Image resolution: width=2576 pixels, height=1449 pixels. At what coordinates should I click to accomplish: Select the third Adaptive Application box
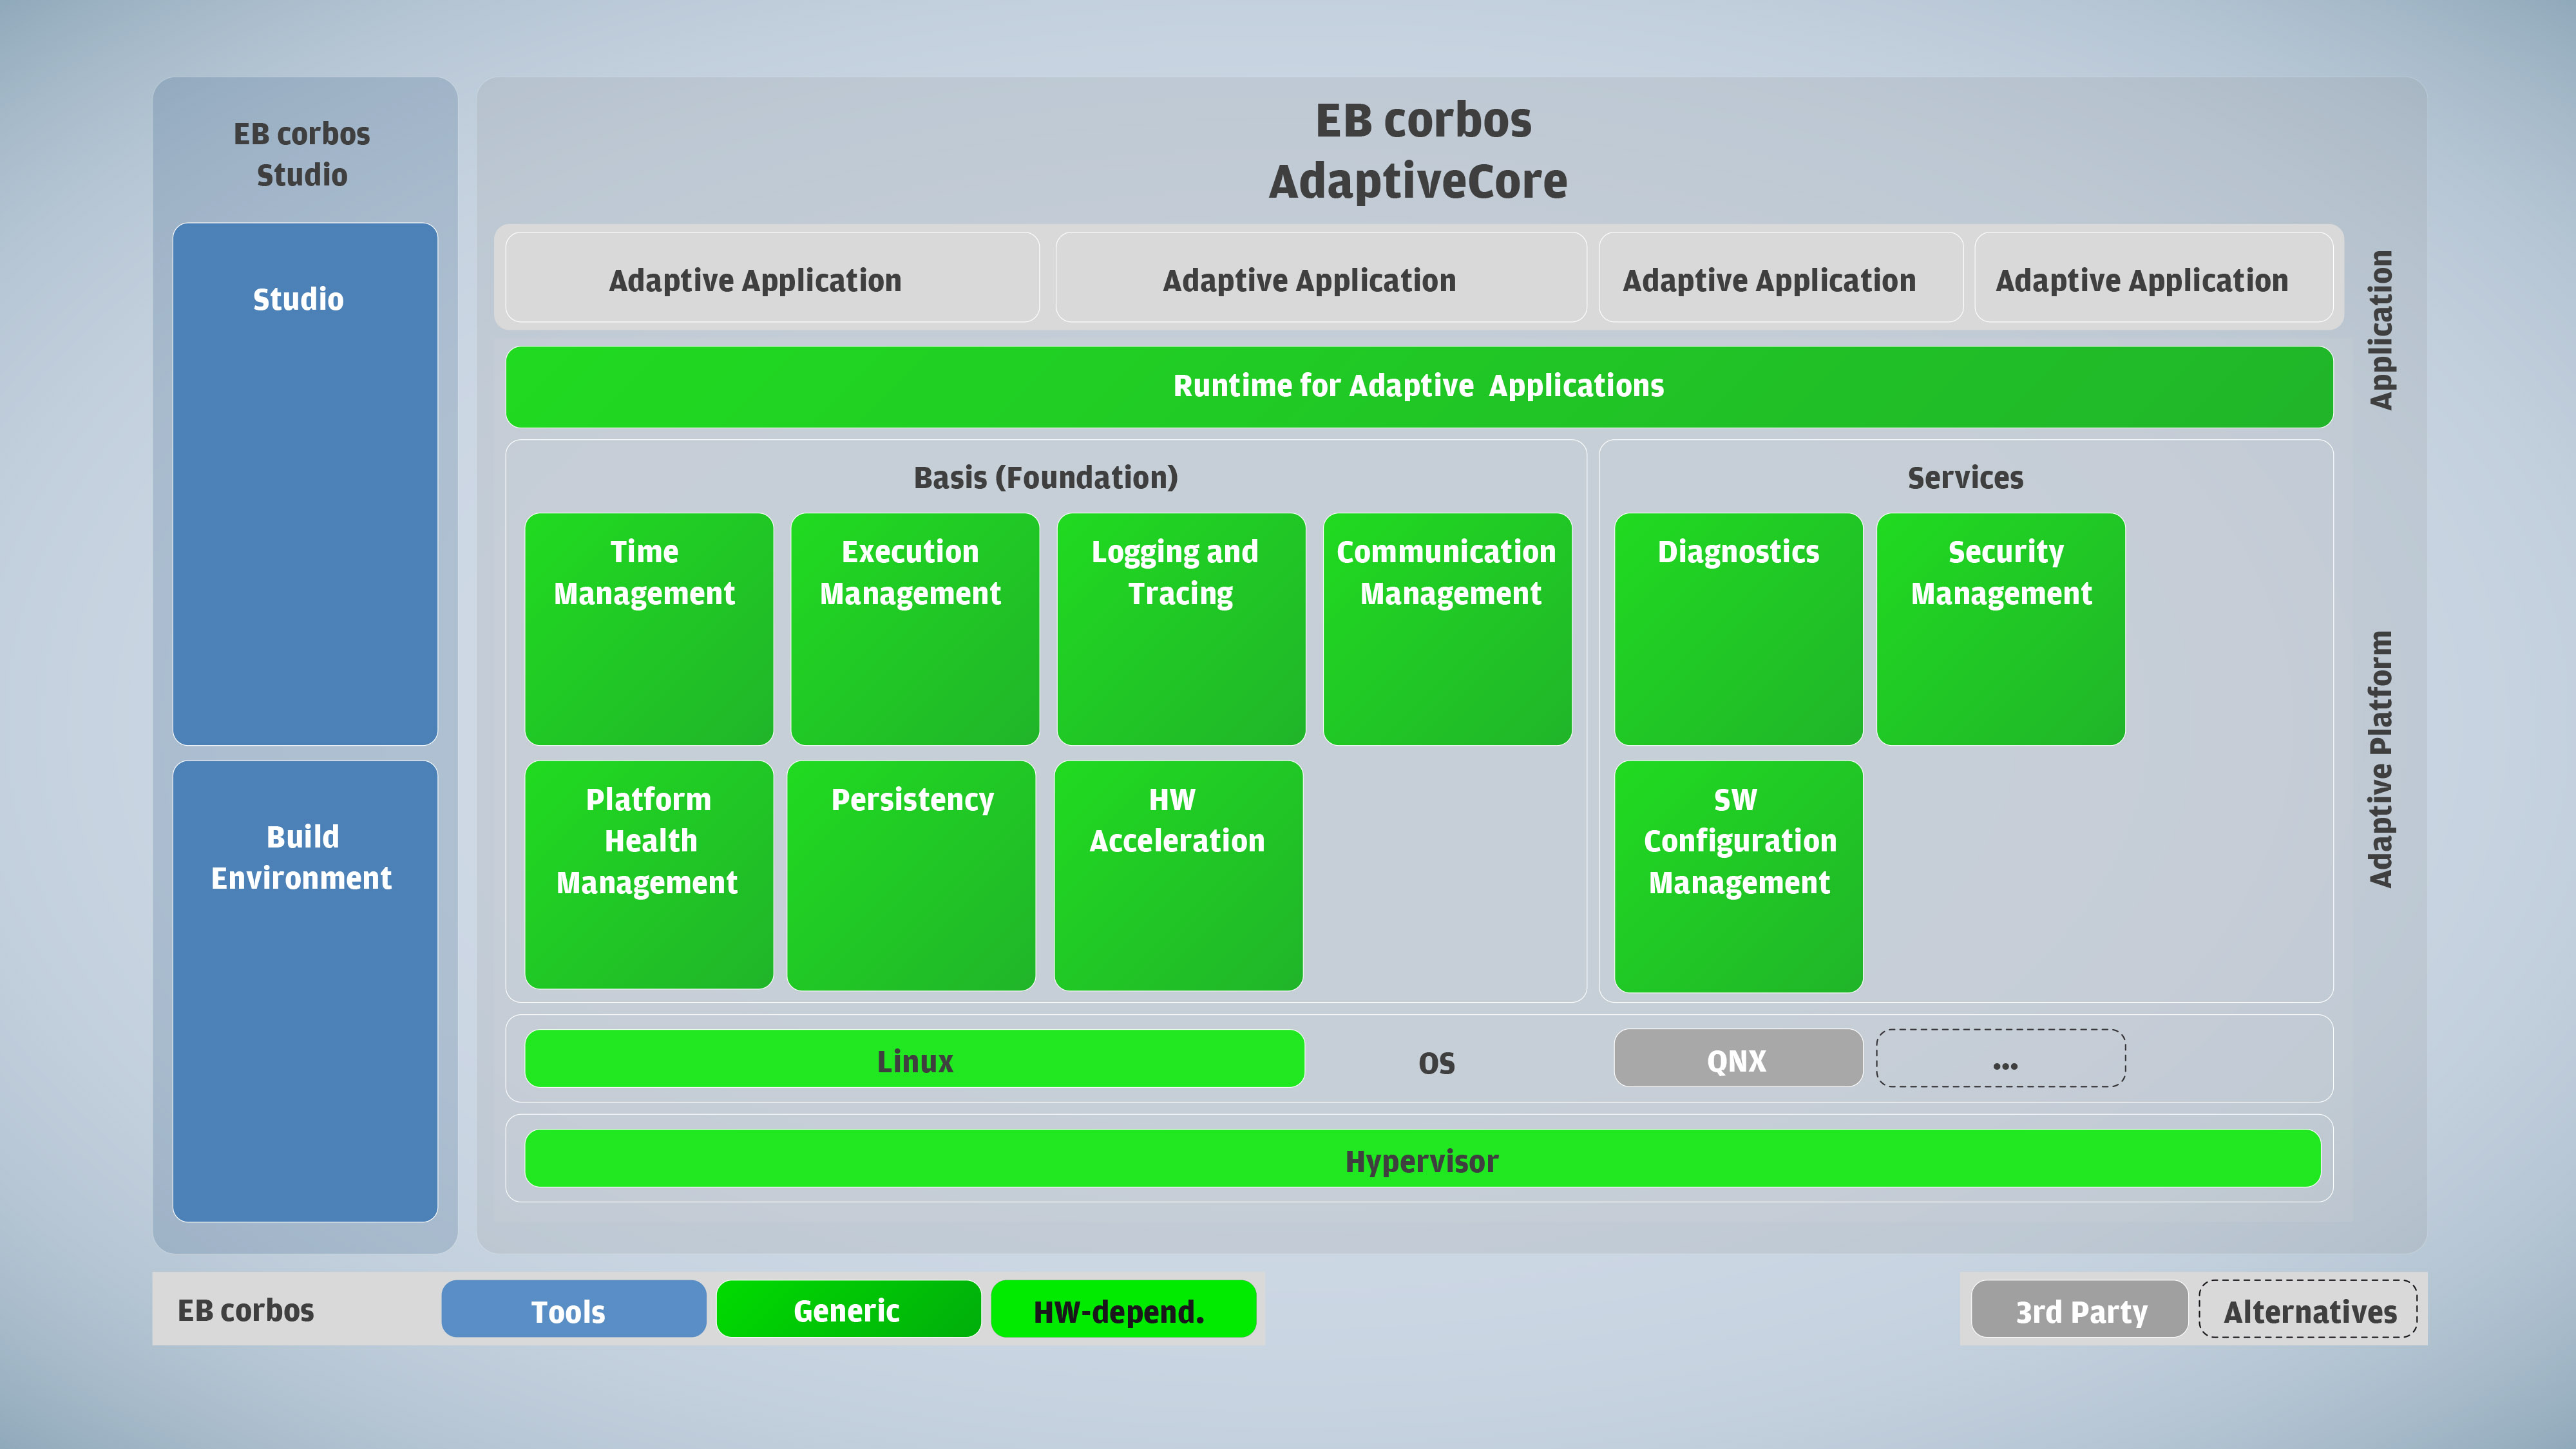(1780, 278)
